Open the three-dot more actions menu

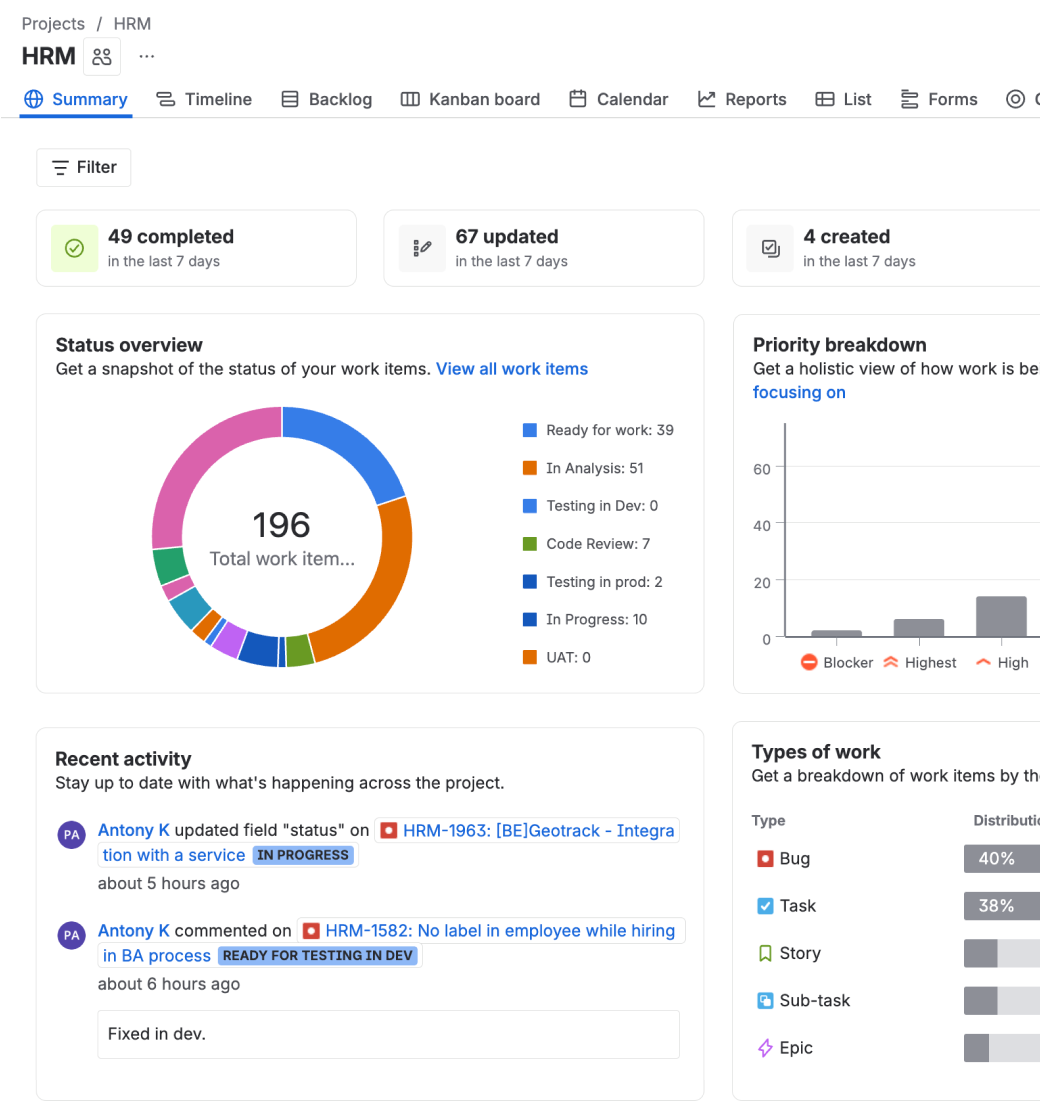tap(147, 56)
